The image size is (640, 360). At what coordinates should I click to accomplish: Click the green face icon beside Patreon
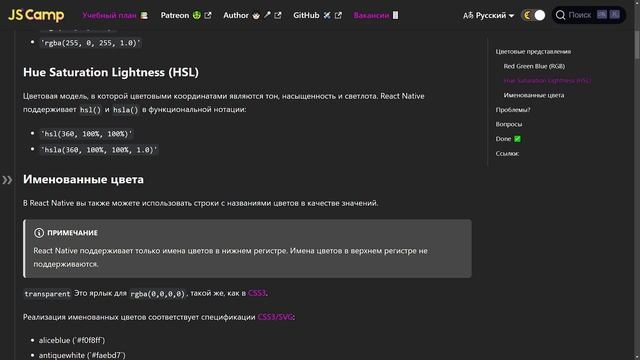pyautogui.click(x=197, y=16)
